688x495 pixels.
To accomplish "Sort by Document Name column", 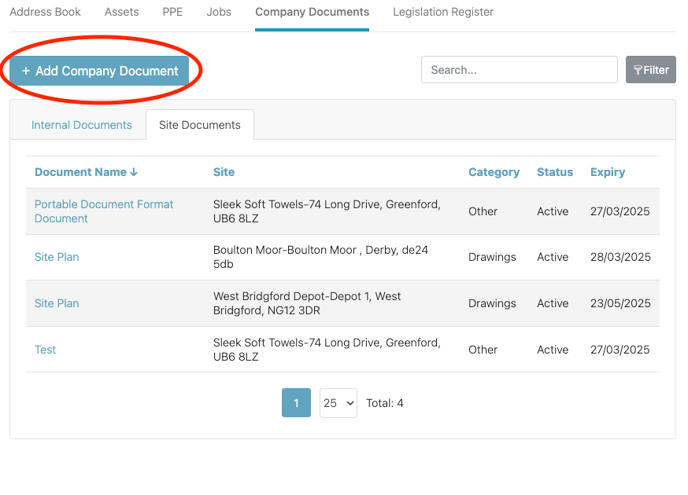I will [x=86, y=172].
